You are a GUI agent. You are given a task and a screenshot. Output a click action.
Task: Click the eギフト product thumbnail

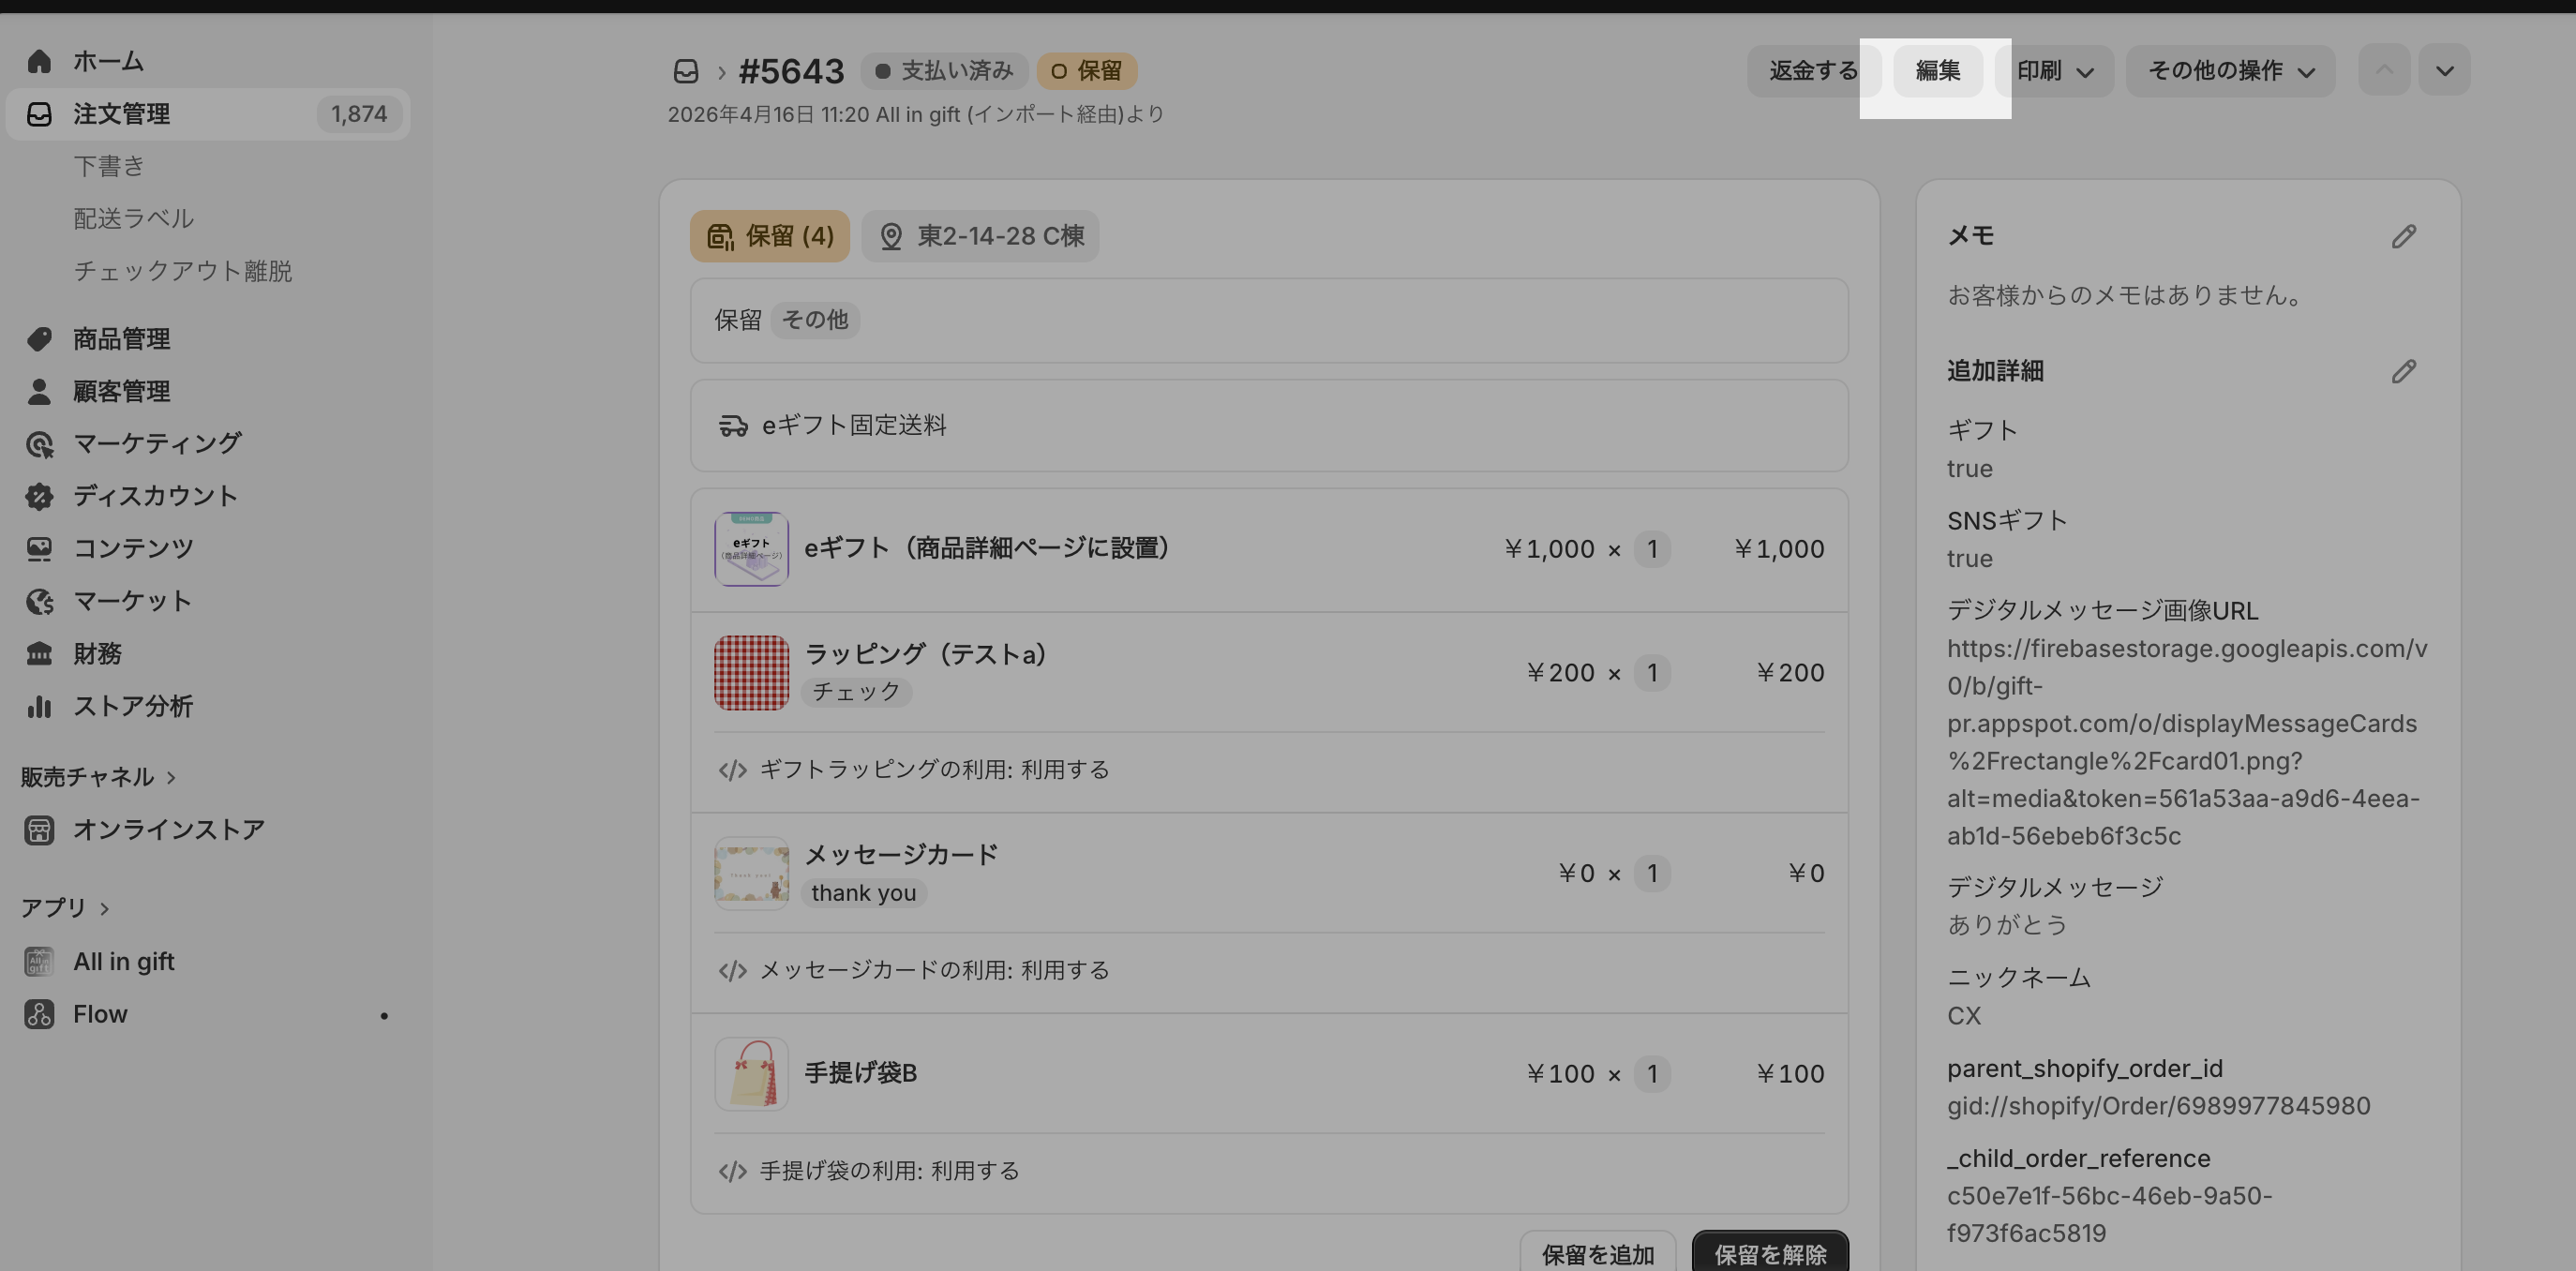[x=751, y=549]
